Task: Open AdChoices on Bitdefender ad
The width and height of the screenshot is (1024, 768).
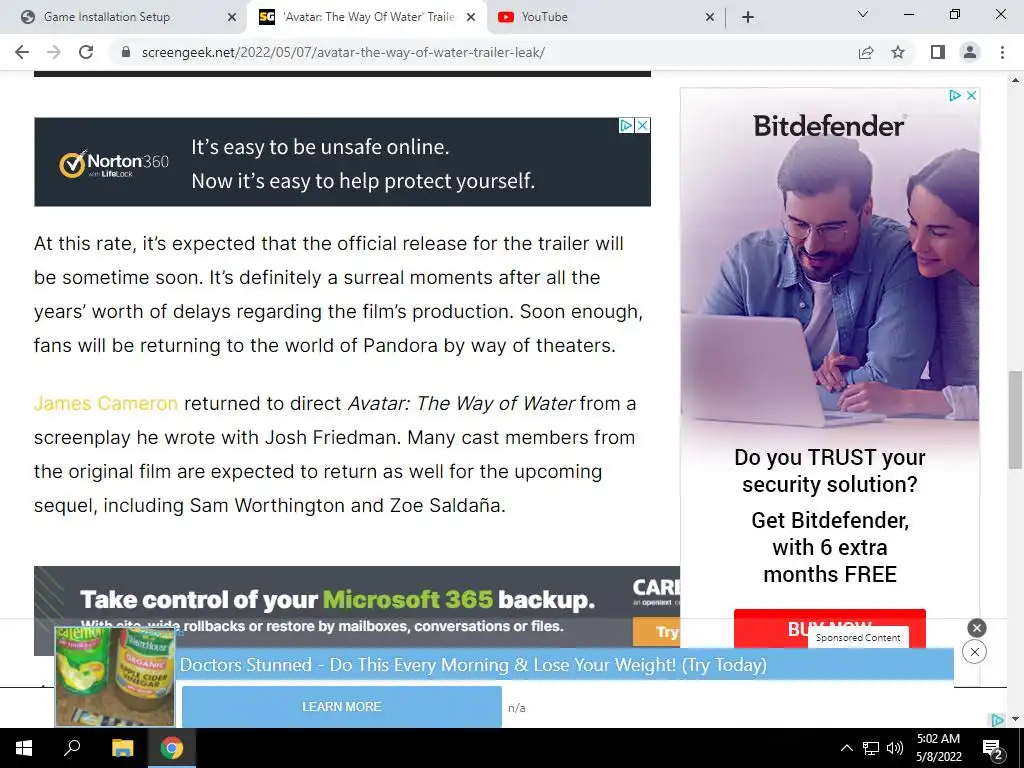Action: tap(955, 95)
